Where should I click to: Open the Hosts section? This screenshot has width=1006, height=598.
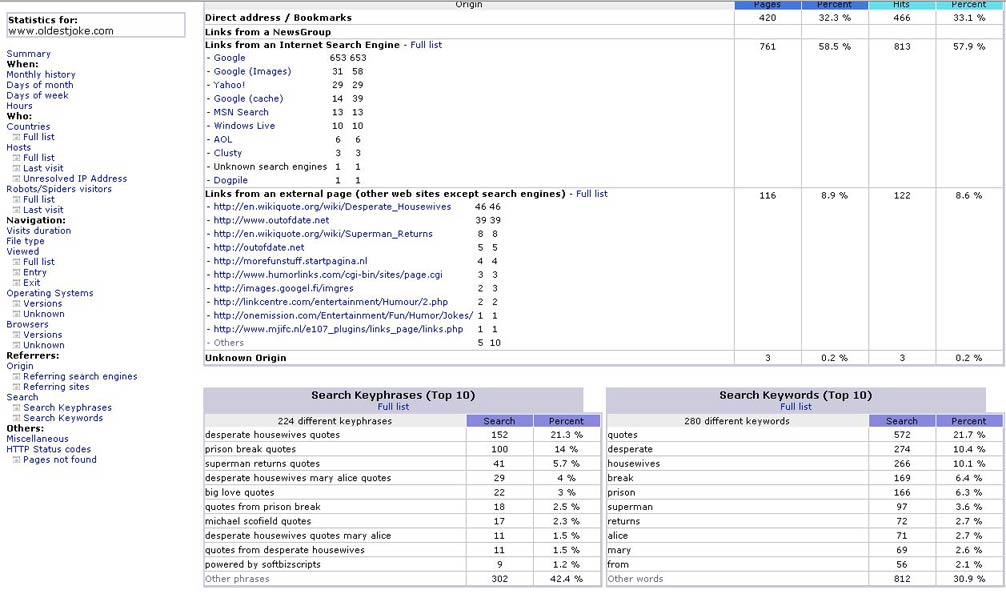[19, 147]
